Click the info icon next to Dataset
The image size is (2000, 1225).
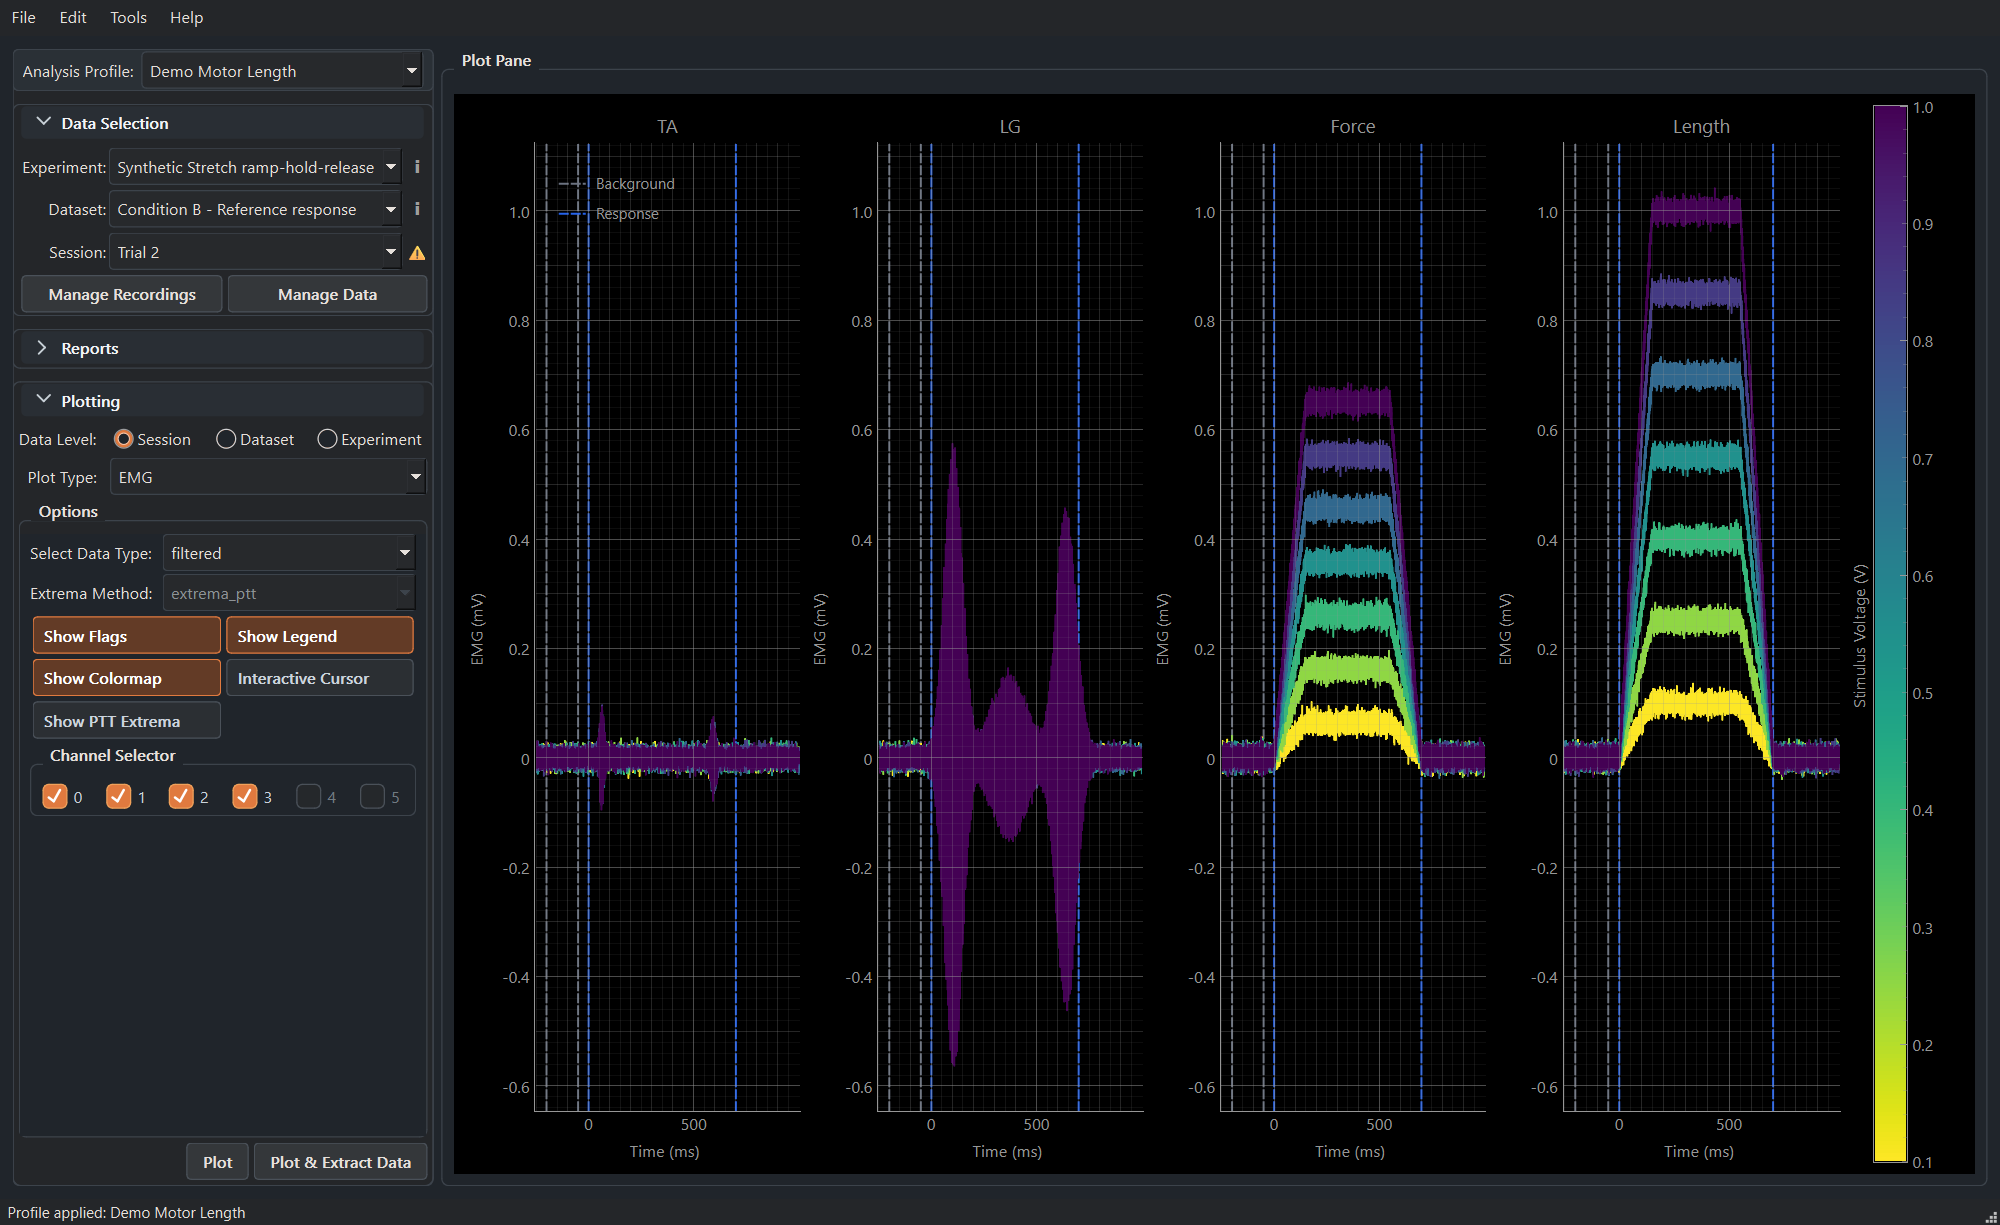coord(417,209)
